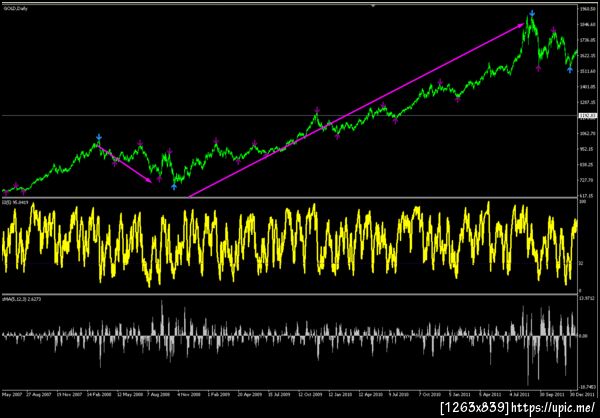The height and width of the screenshot is (418, 600).
Task: Select the short falling magenta trendline
Action: coord(125,163)
